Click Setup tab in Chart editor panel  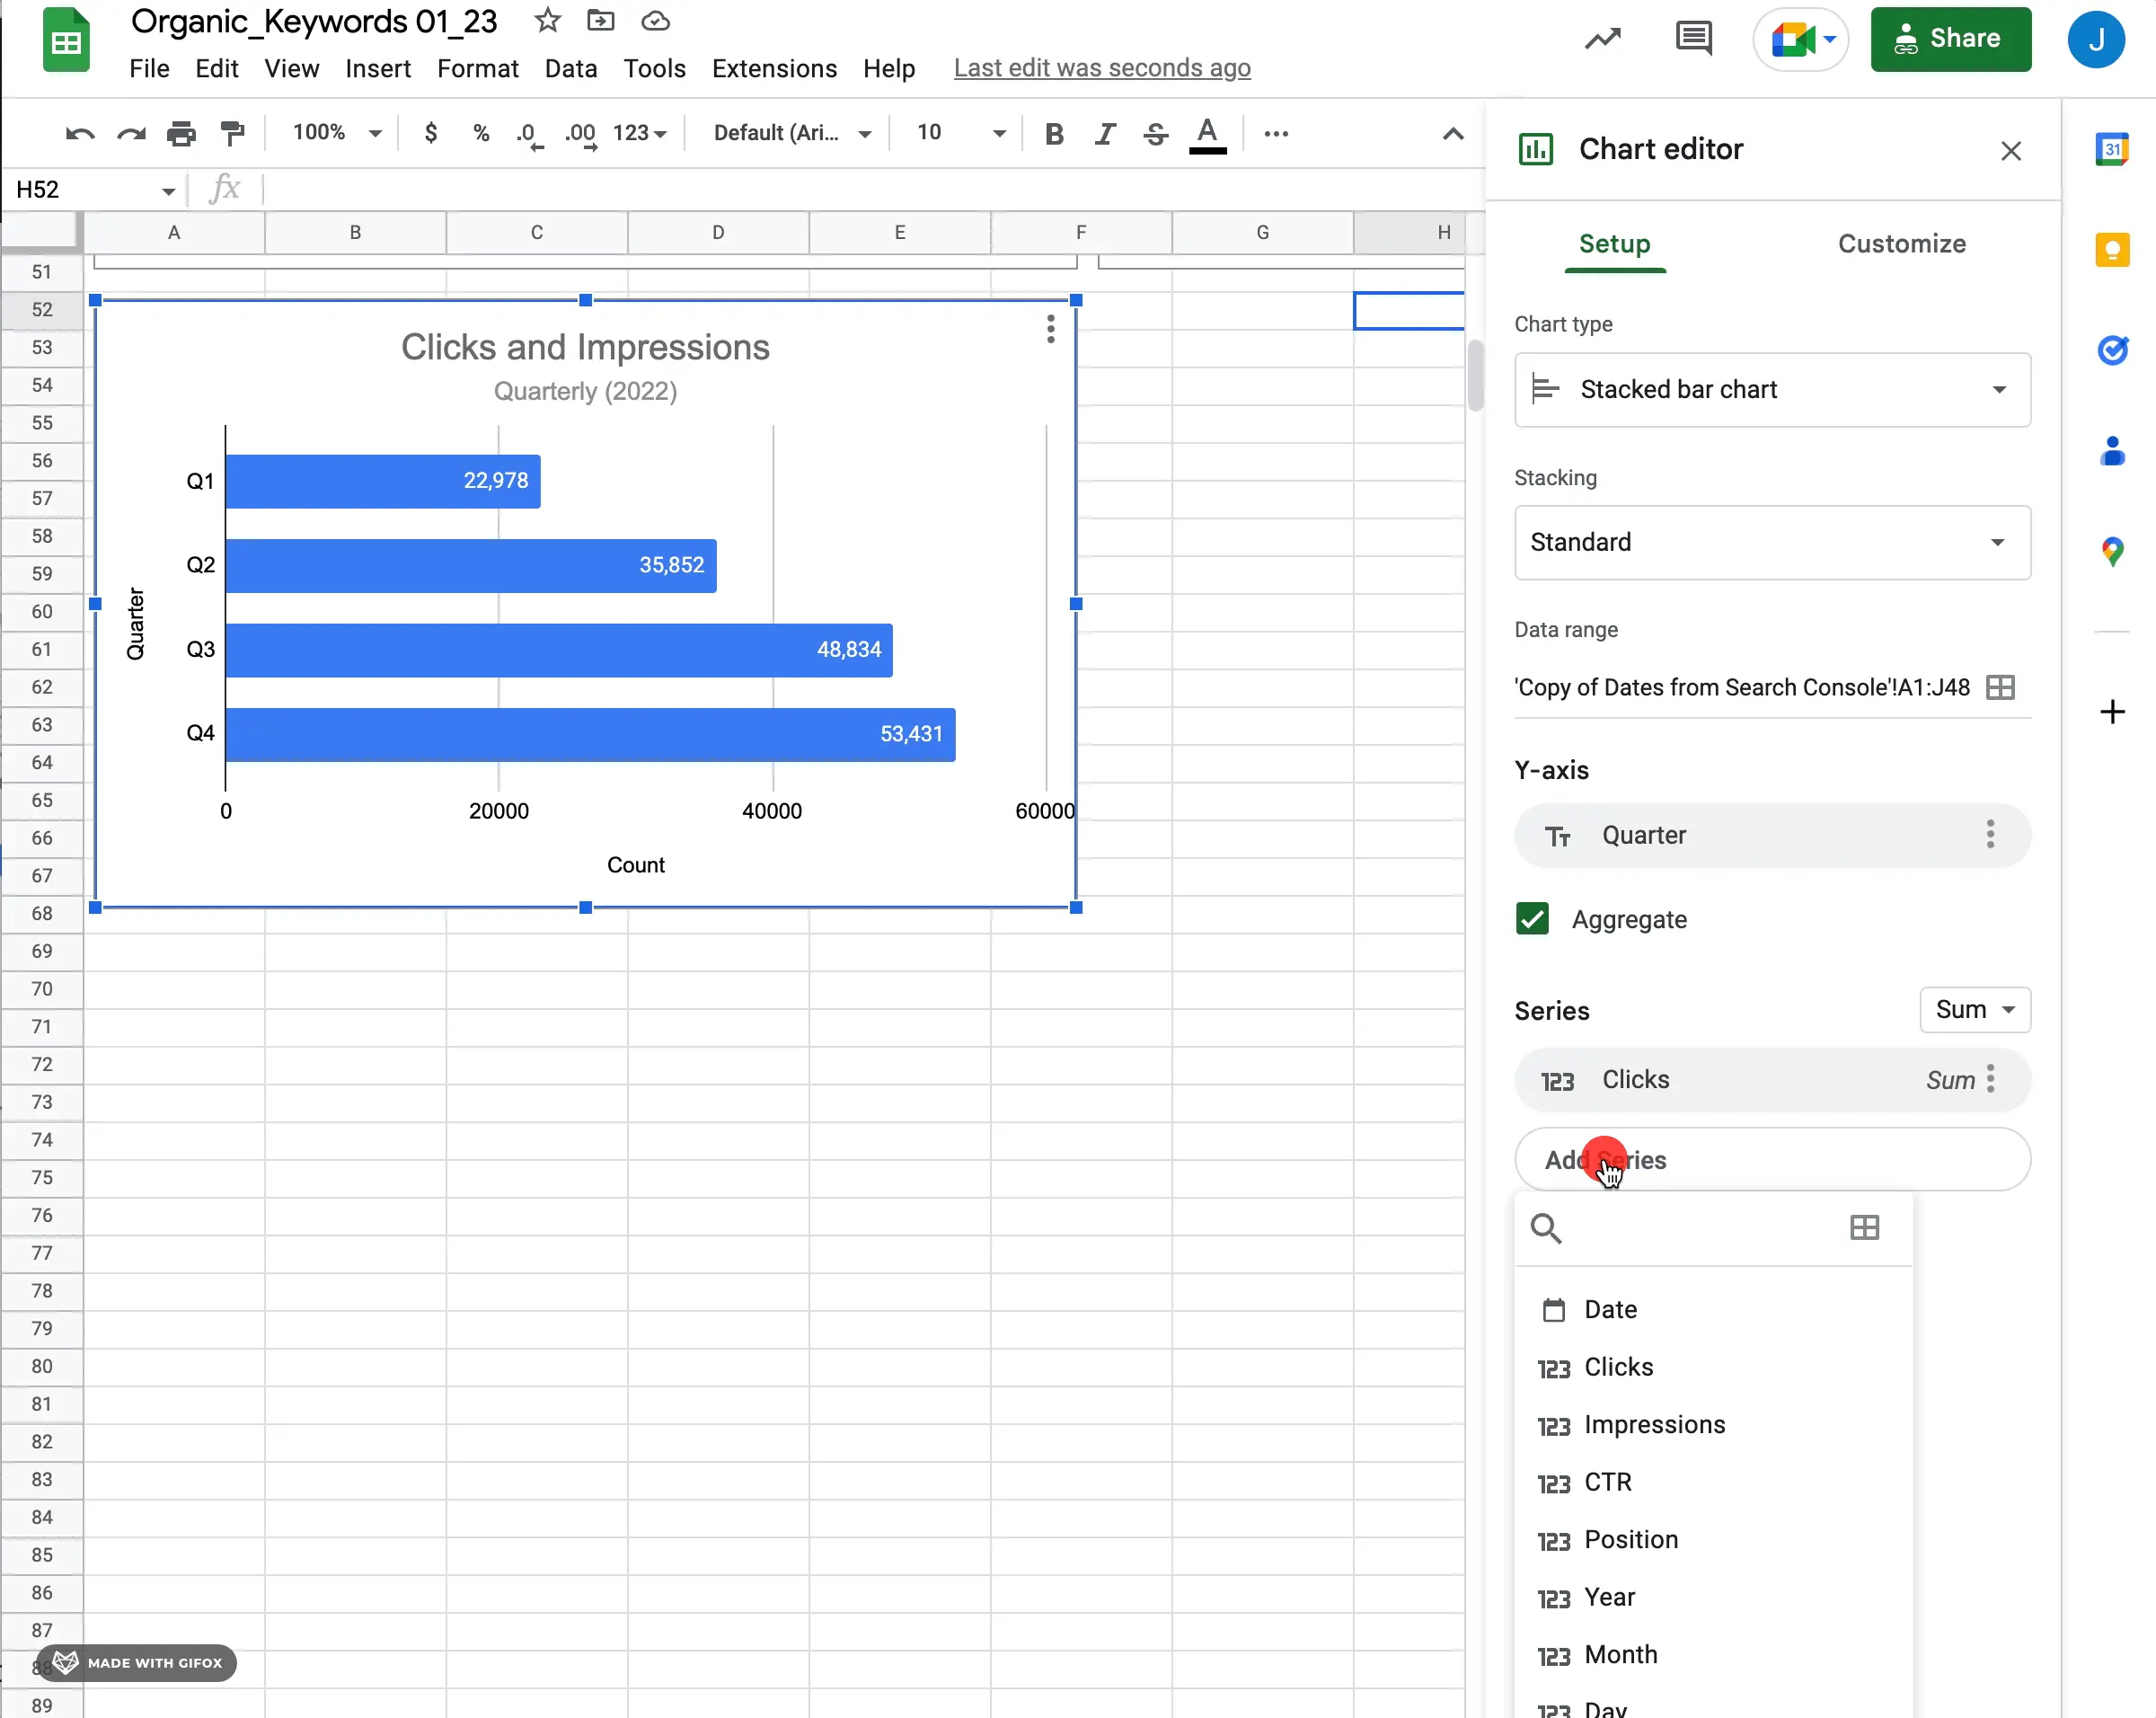click(1616, 244)
